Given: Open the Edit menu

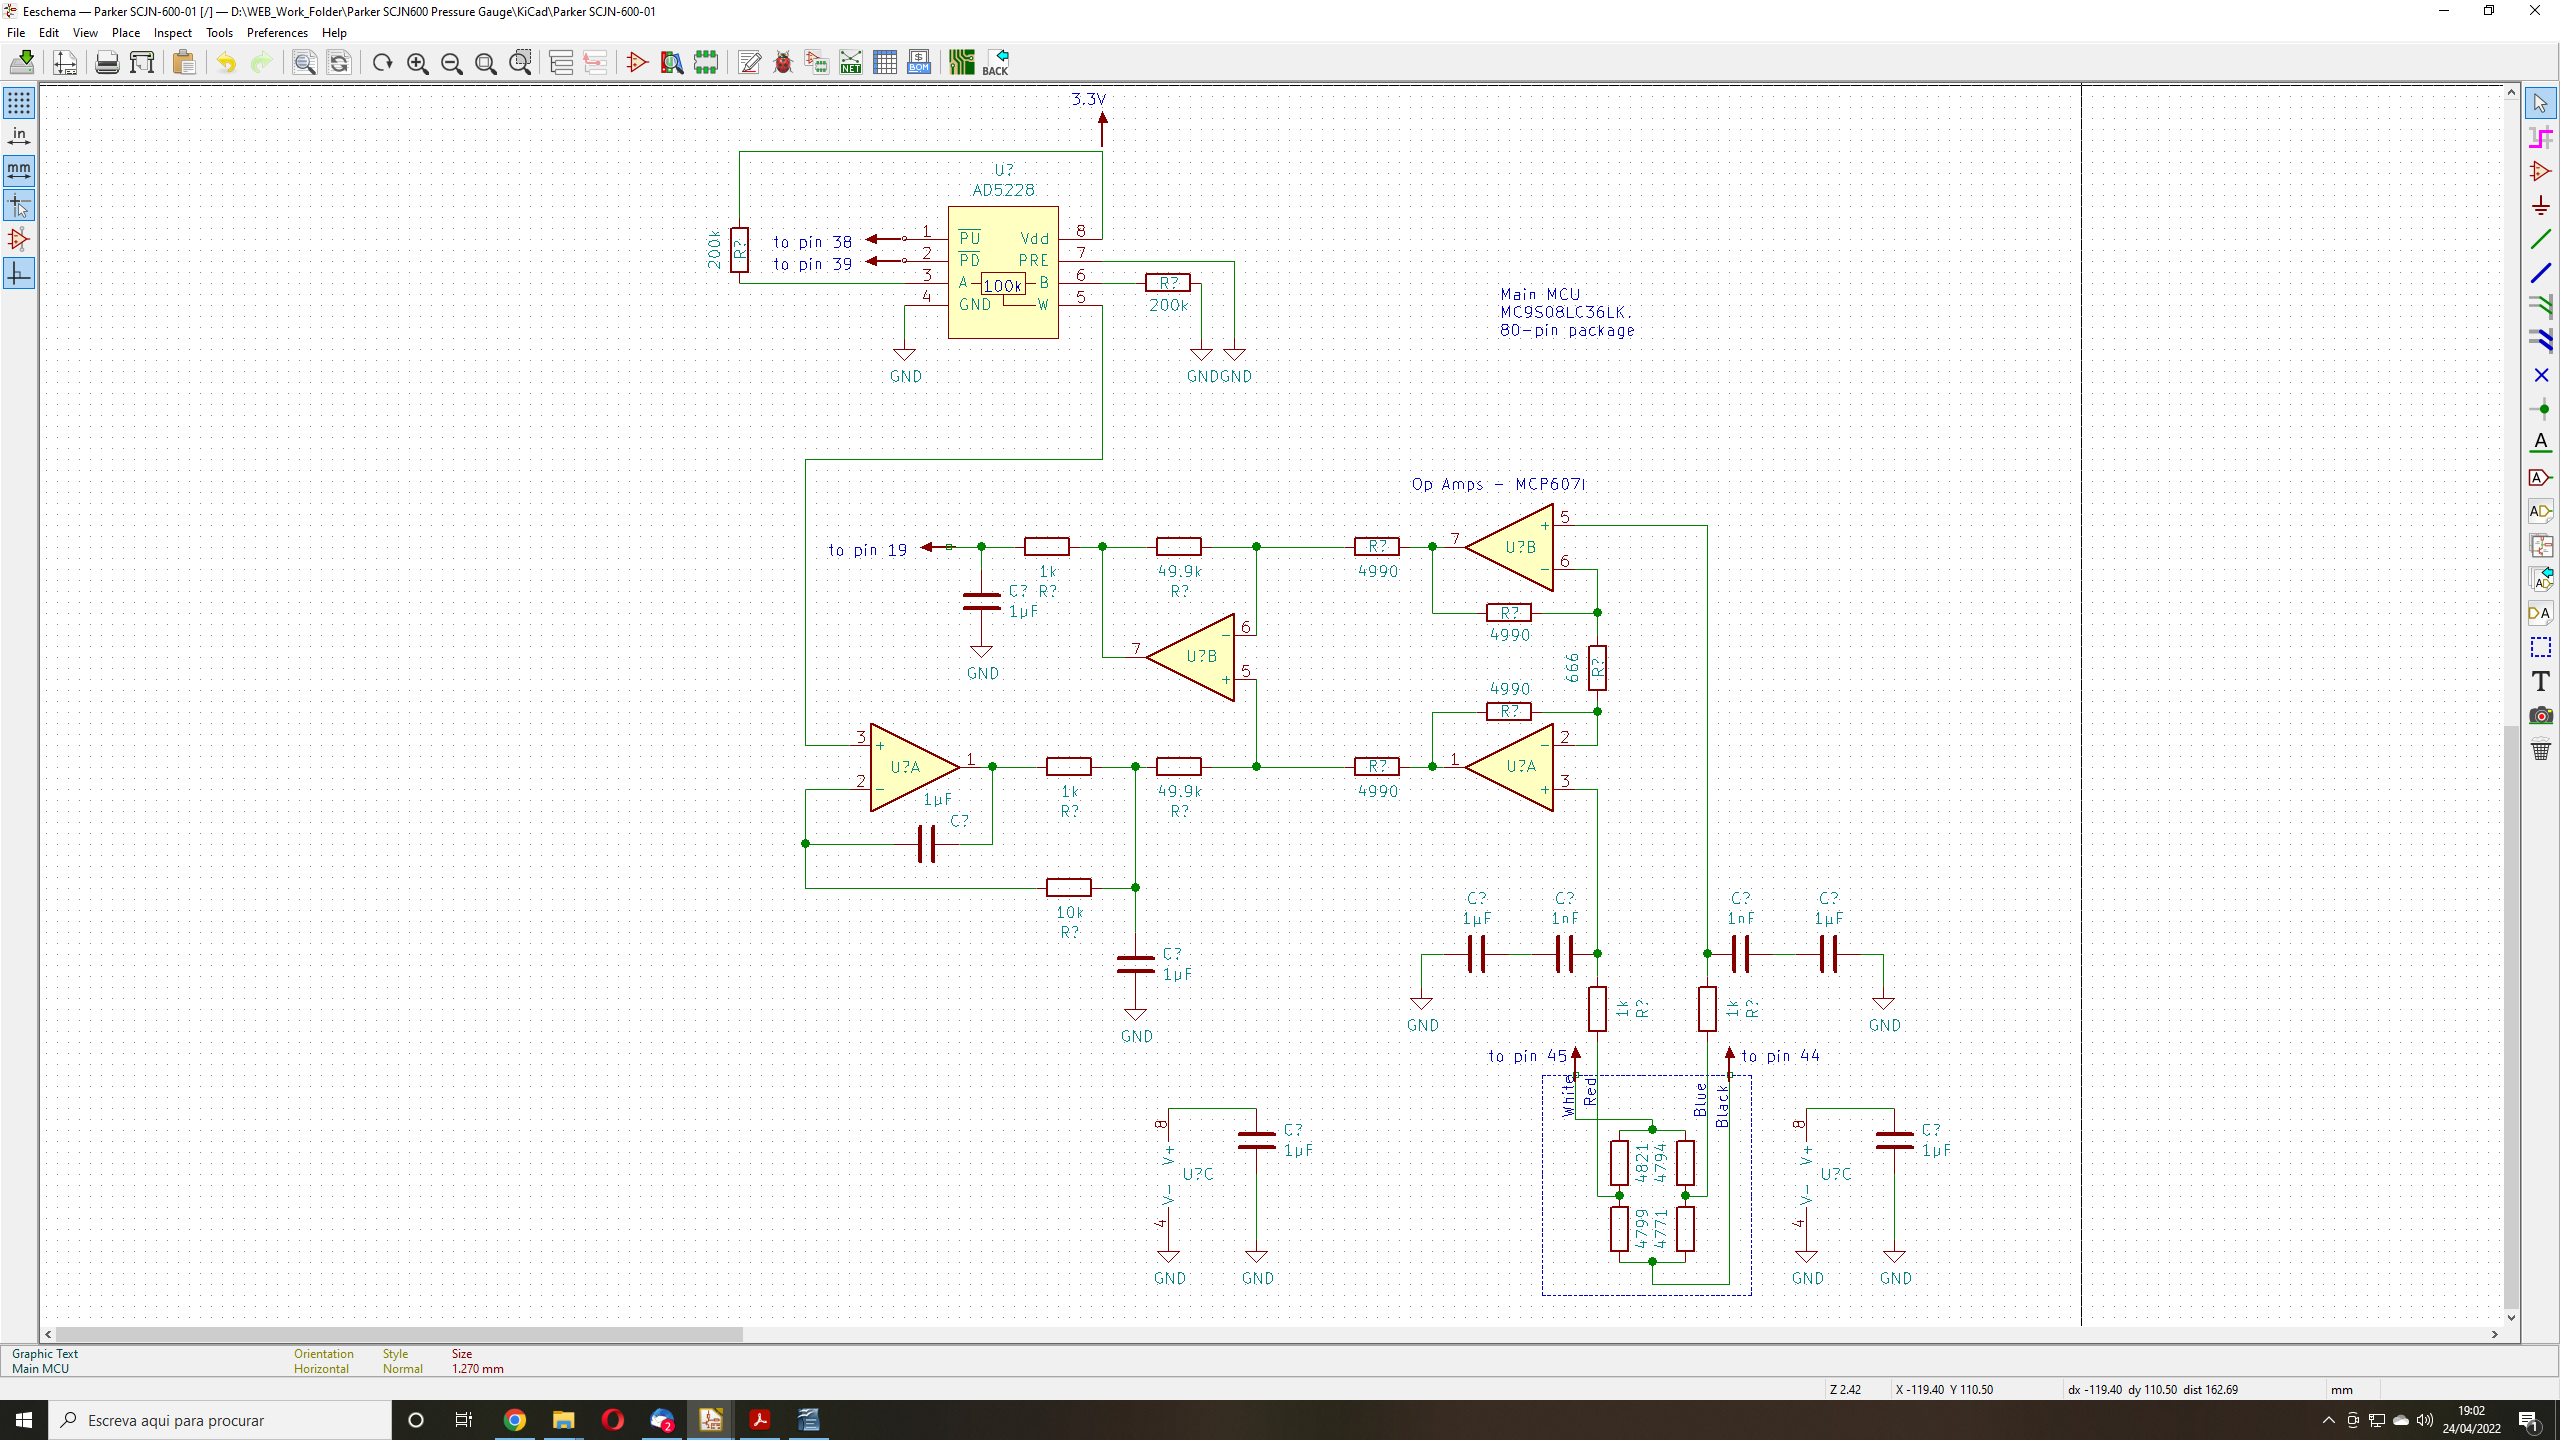Looking at the screenshot, I should point(48,33).
